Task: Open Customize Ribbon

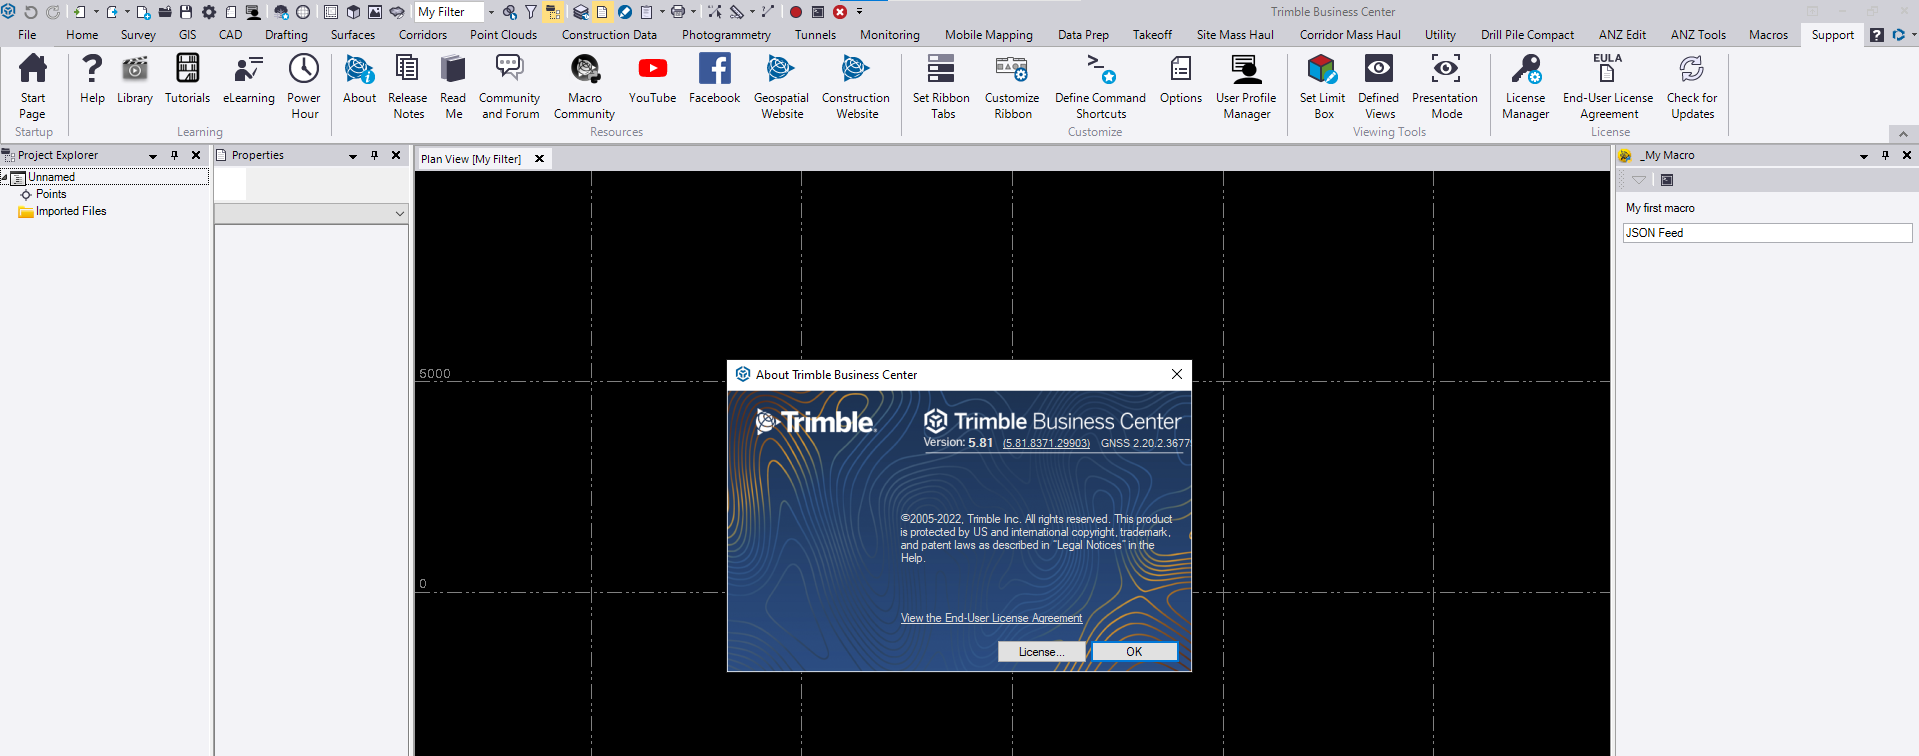Action: pyautogui.click(x=1012, y=87)
